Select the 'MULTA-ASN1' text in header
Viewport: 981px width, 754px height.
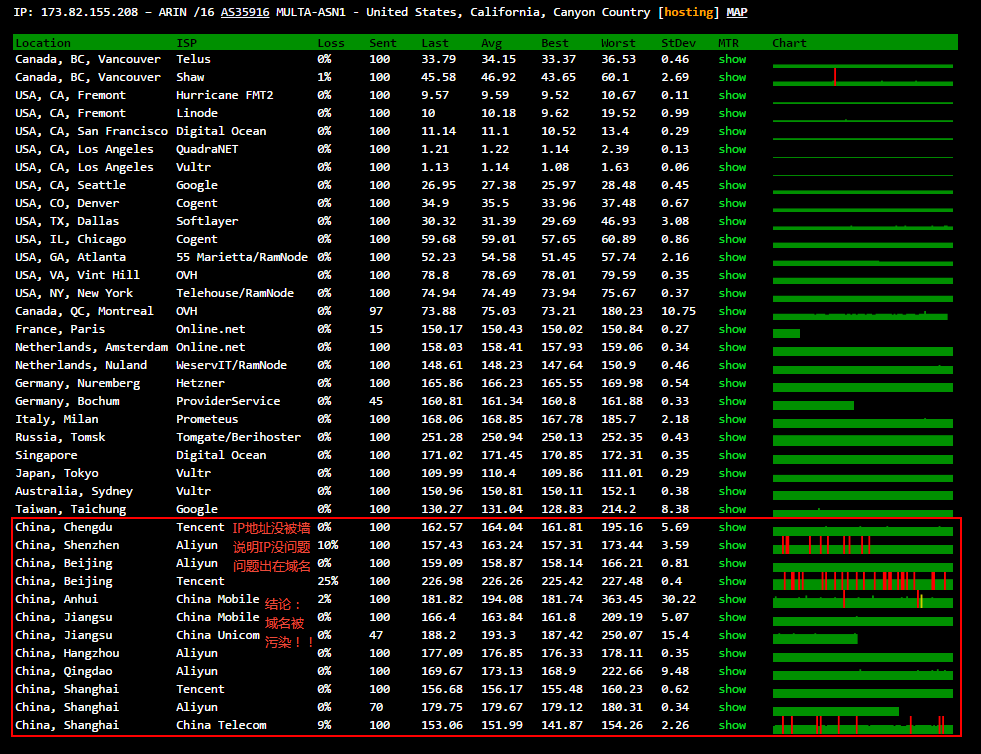click(x=310, y=12)
